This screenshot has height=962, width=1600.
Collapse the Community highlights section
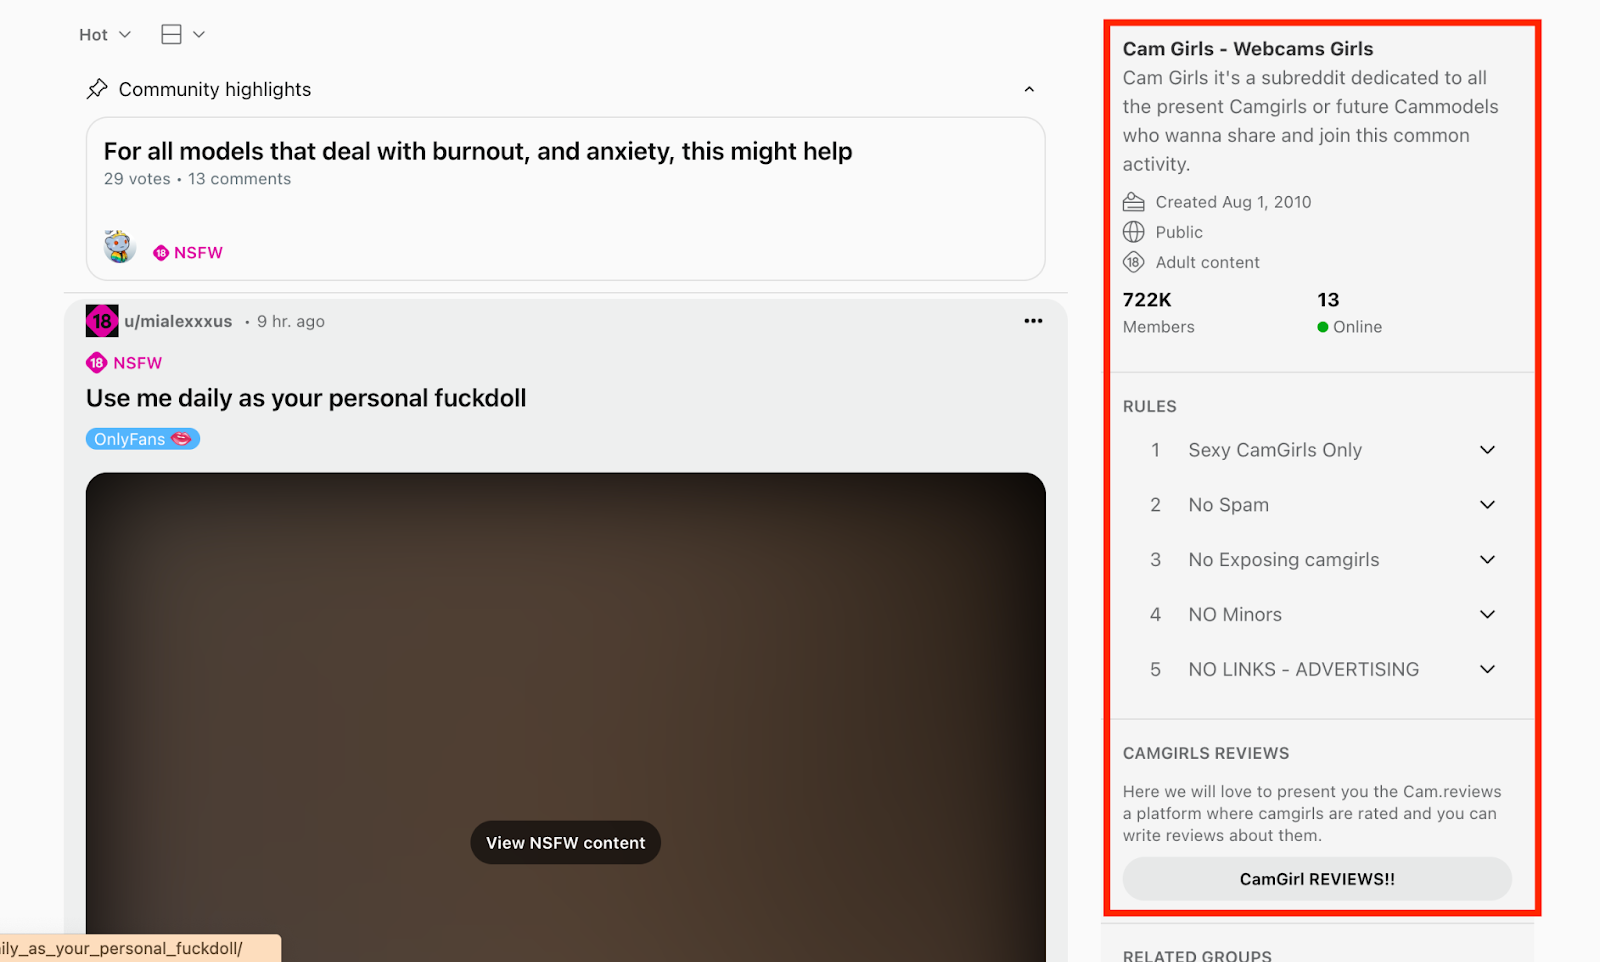pos(1029,90)
